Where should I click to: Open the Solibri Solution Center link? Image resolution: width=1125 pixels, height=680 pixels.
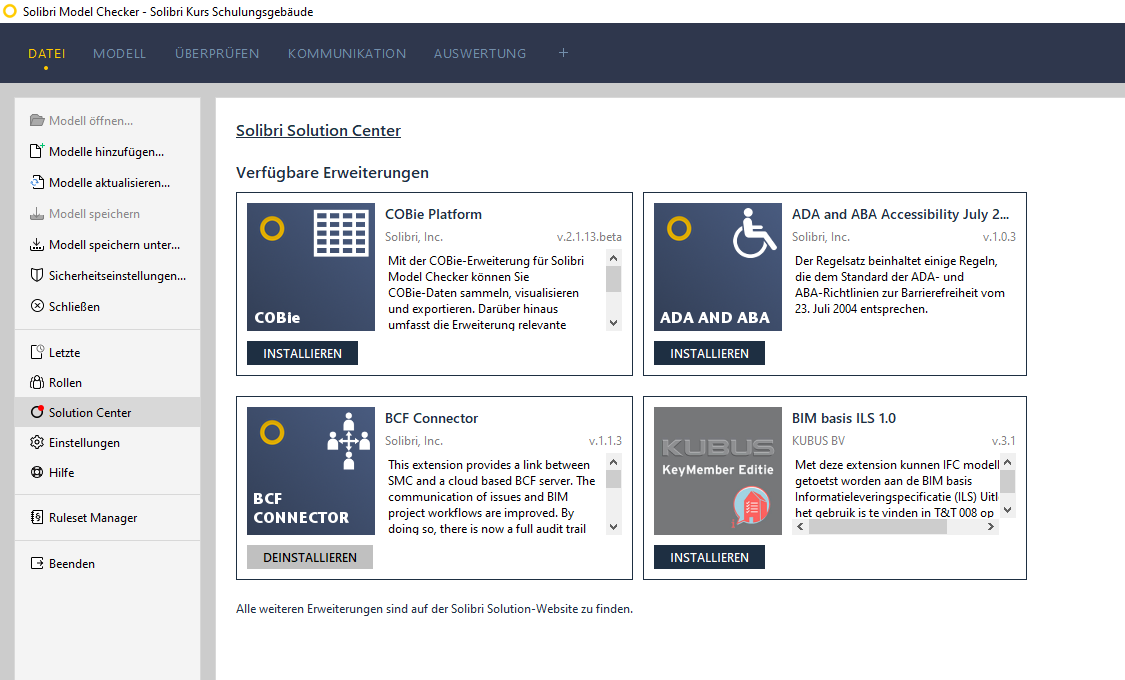click(319, 131)
